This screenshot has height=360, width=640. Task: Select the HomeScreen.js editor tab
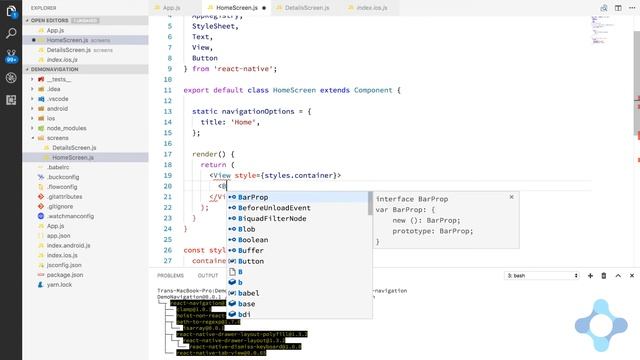[x=237, y=8]
